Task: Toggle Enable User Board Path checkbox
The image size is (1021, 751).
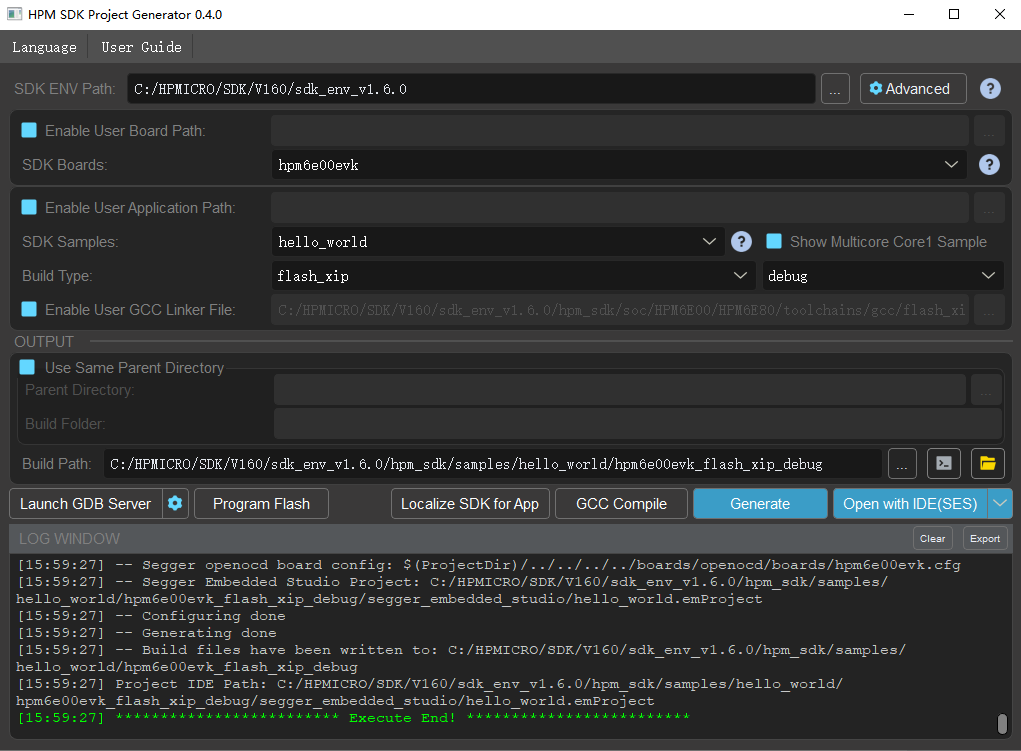Action: pos(29,130)
